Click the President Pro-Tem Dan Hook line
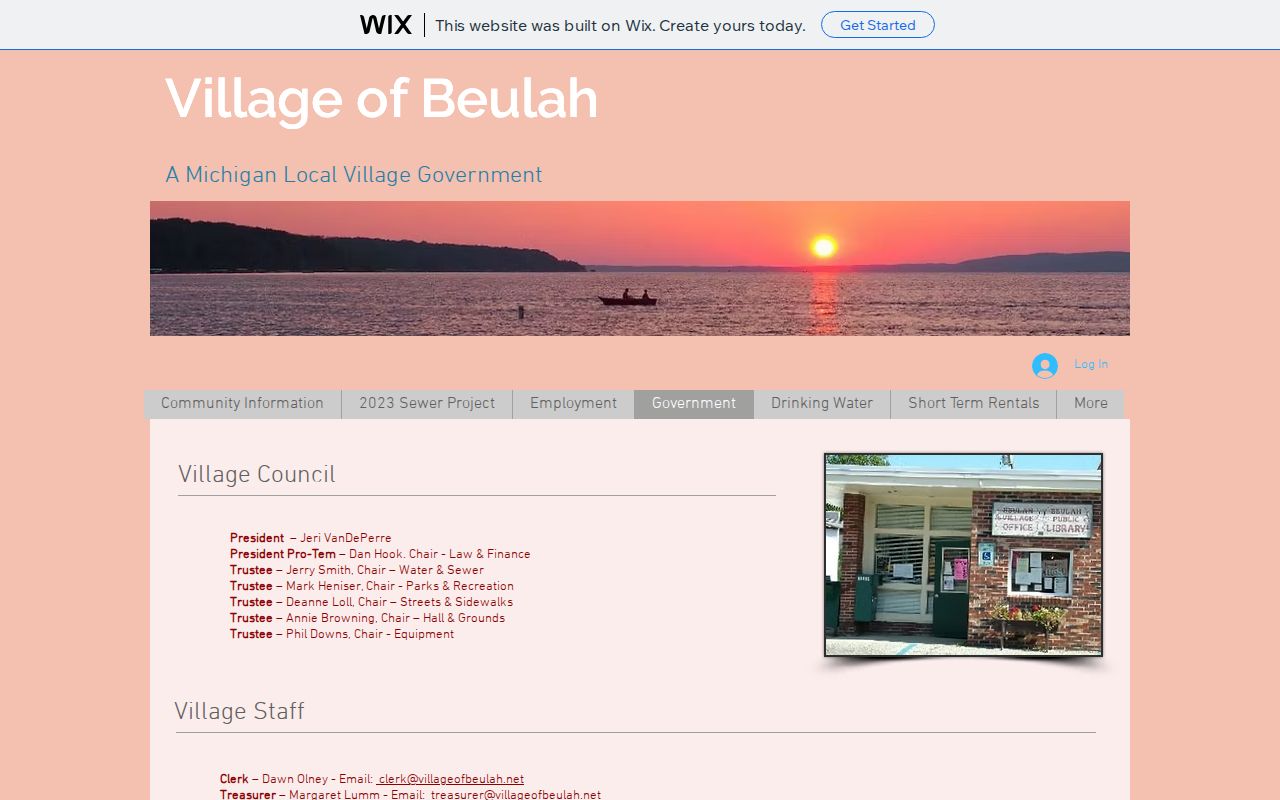 380,555
